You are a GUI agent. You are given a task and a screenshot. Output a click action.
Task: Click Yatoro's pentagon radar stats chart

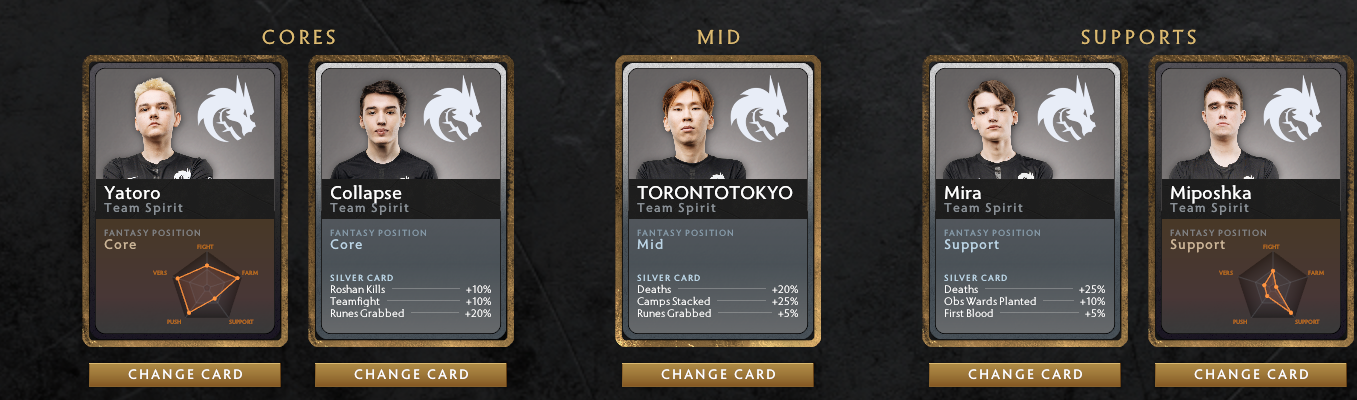[207, 284]
